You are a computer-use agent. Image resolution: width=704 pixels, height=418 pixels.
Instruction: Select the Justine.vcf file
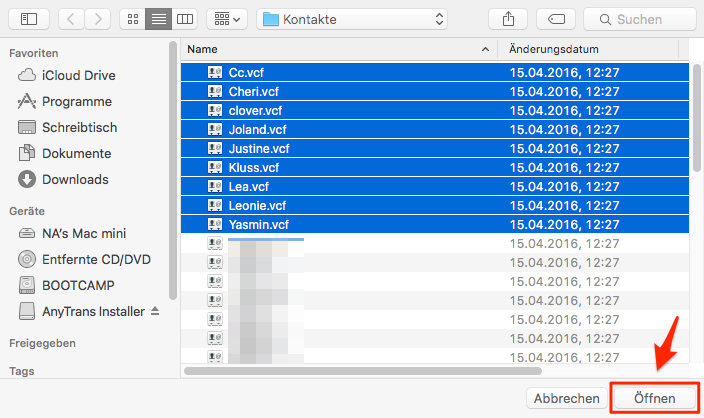(x=435, y=149)
